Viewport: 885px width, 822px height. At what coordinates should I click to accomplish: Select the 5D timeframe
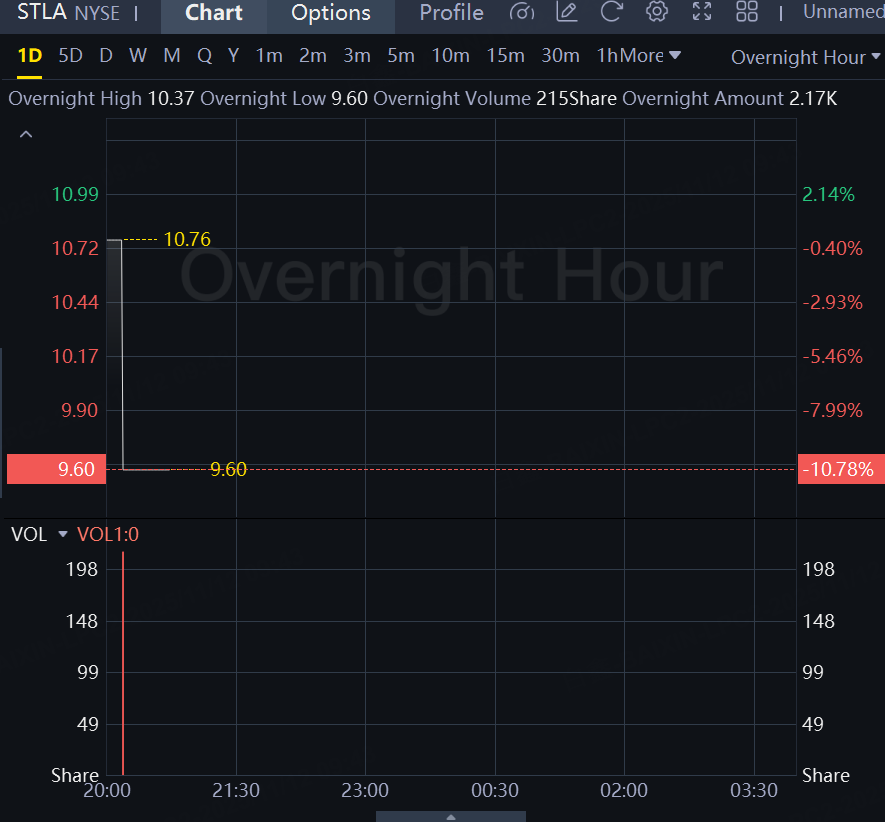click(71, 55)
